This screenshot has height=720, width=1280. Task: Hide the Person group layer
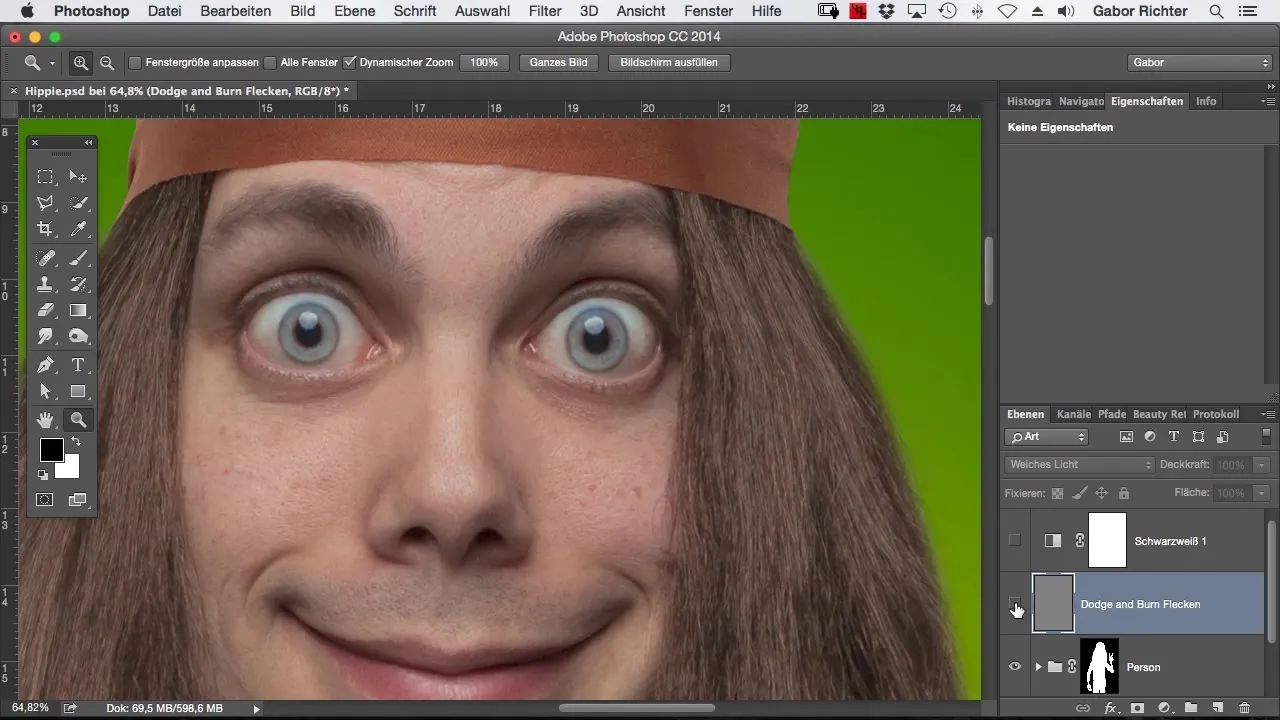click(1015, 667)
